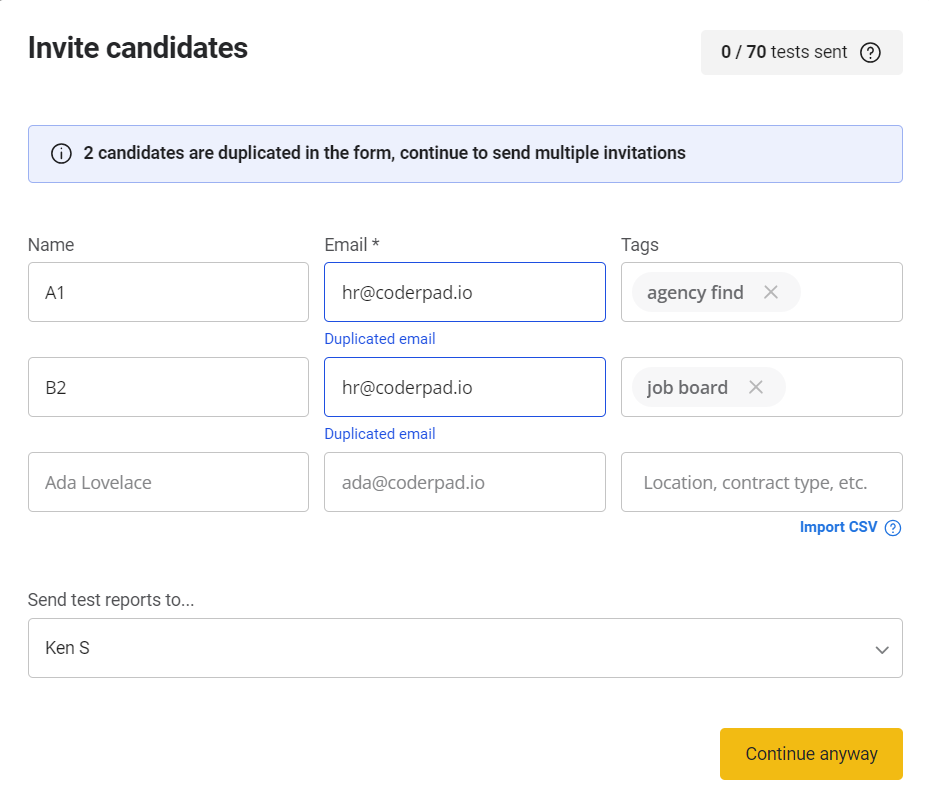Click the '0 / 70 tests sent' badge
This screenshot has width=929, height=809.
coord(784,53)
